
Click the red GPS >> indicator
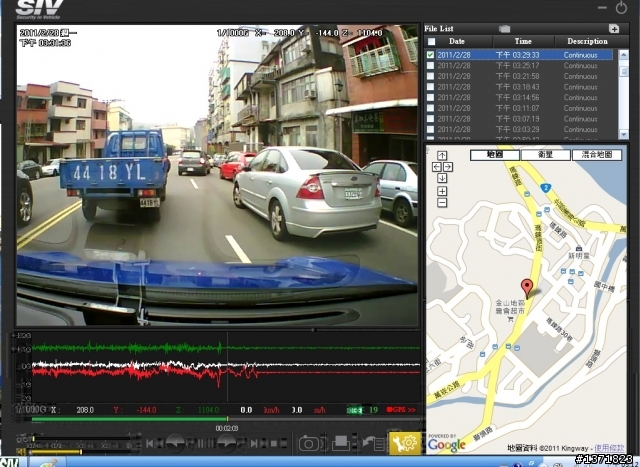tap(401, 409)
